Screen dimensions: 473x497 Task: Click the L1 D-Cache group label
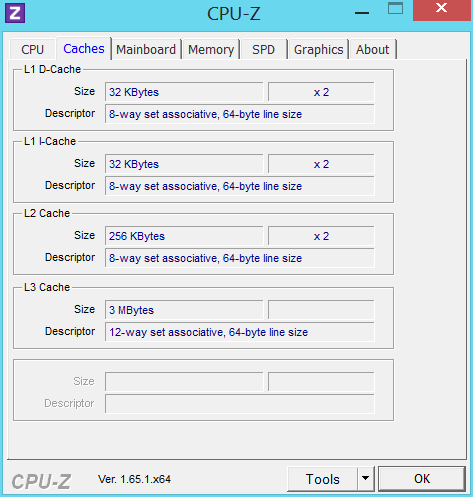point(52,69)
